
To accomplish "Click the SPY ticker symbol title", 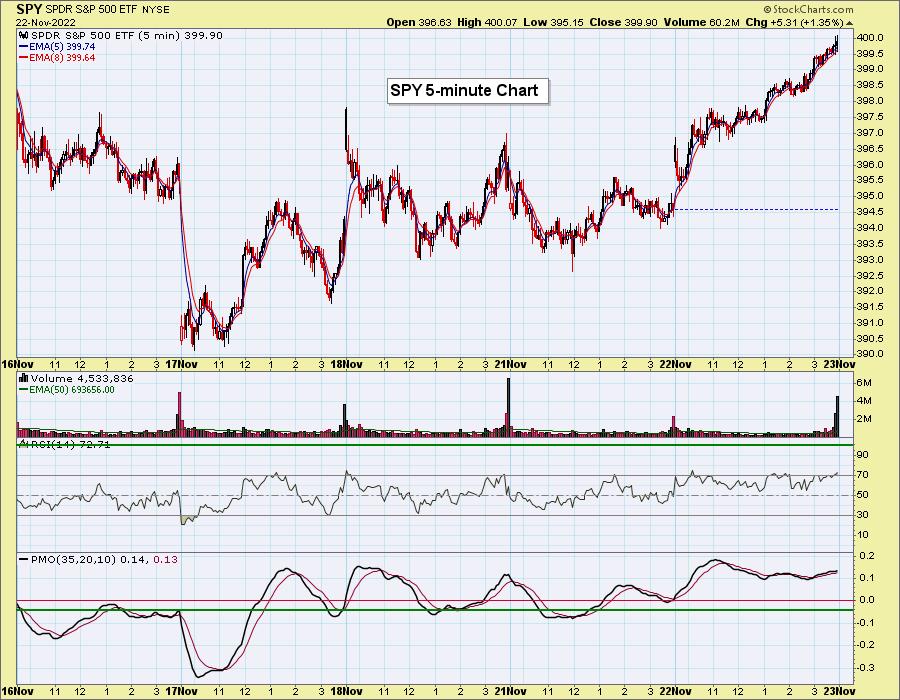I will tap(29, 9).
